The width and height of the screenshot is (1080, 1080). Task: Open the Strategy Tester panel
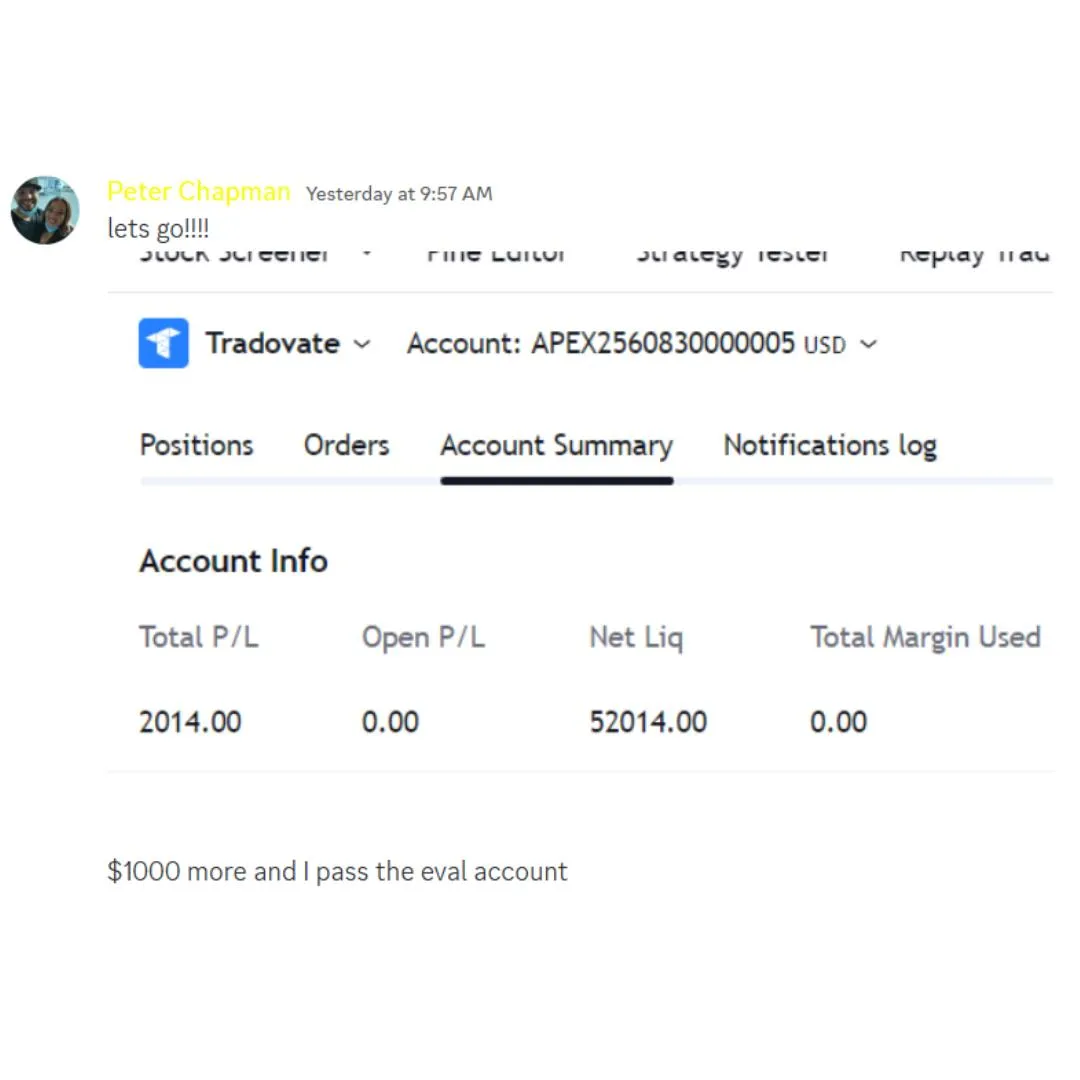click(x=732, y=256)
